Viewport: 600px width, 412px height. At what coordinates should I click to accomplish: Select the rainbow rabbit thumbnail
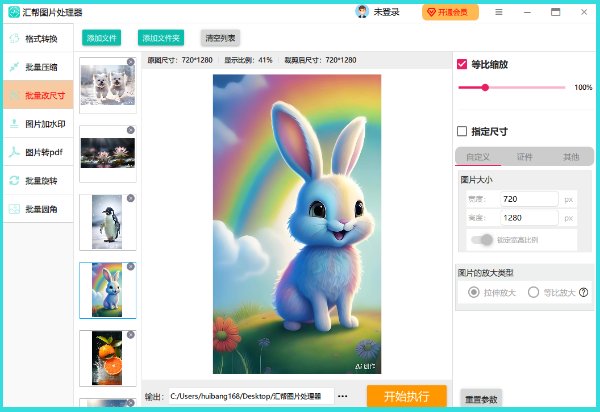(x=108, y=290)
